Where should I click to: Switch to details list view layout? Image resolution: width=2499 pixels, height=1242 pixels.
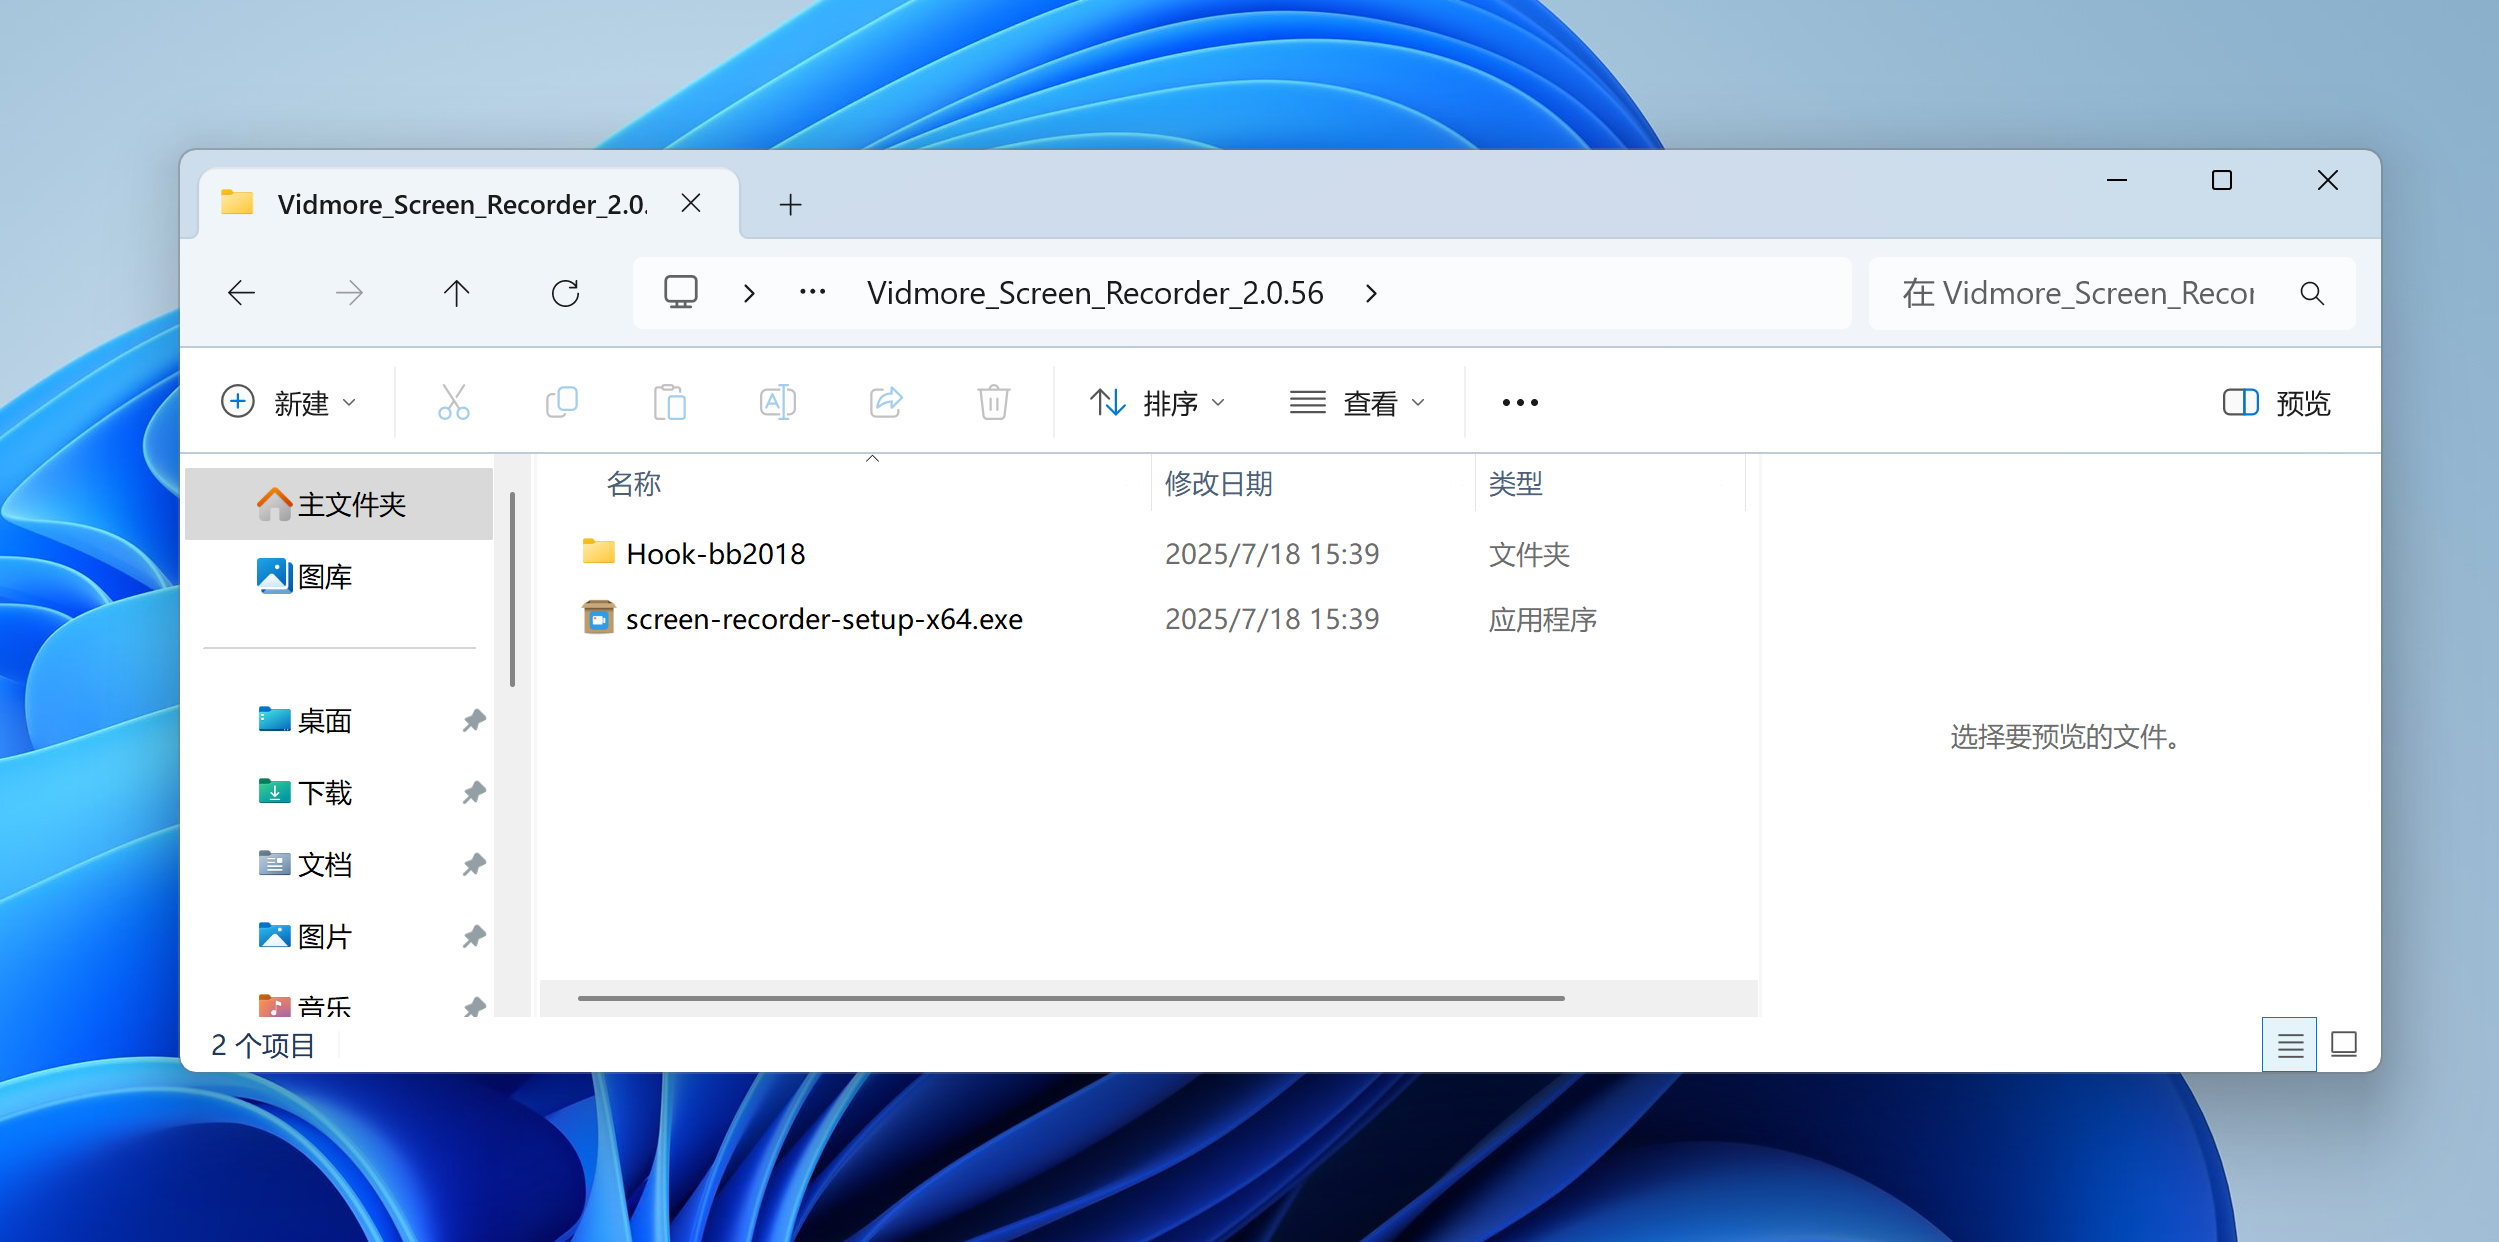pos(2290,1045)
